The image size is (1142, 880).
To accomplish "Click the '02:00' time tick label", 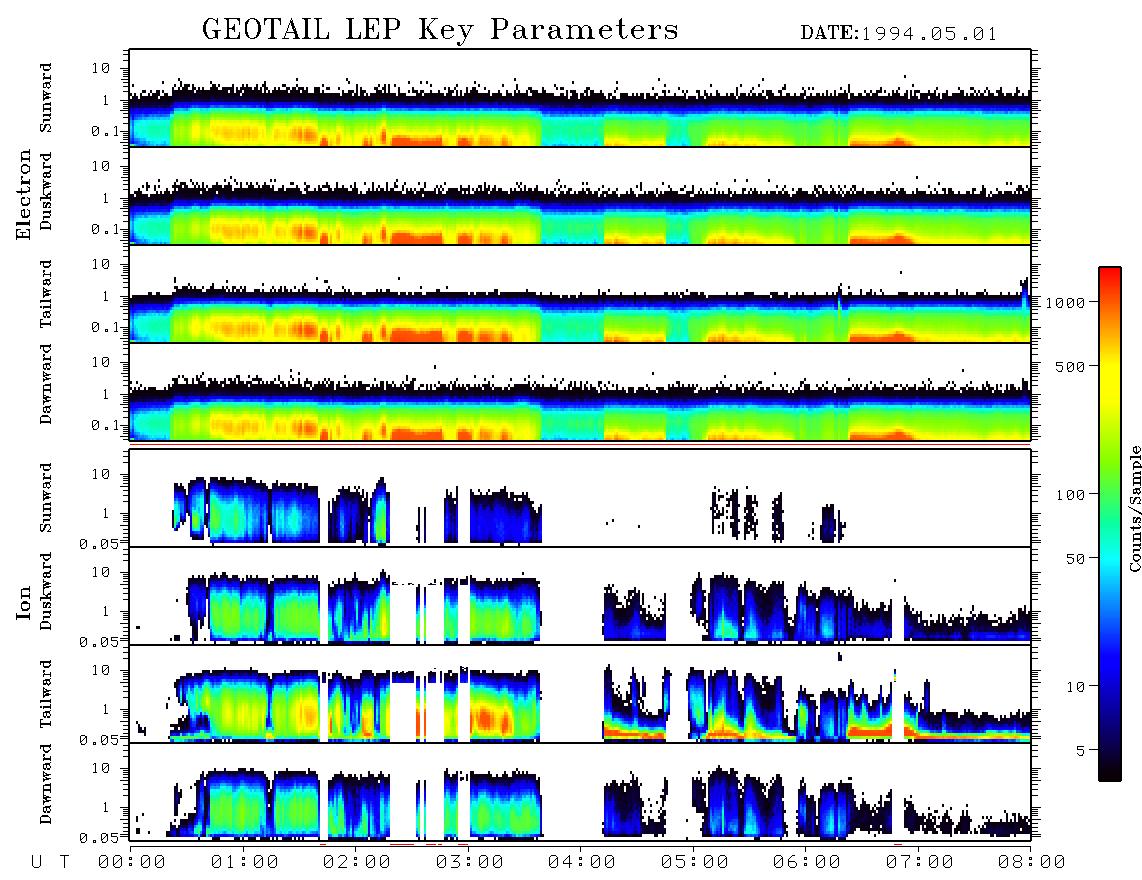I will click(x=357, y=863).
